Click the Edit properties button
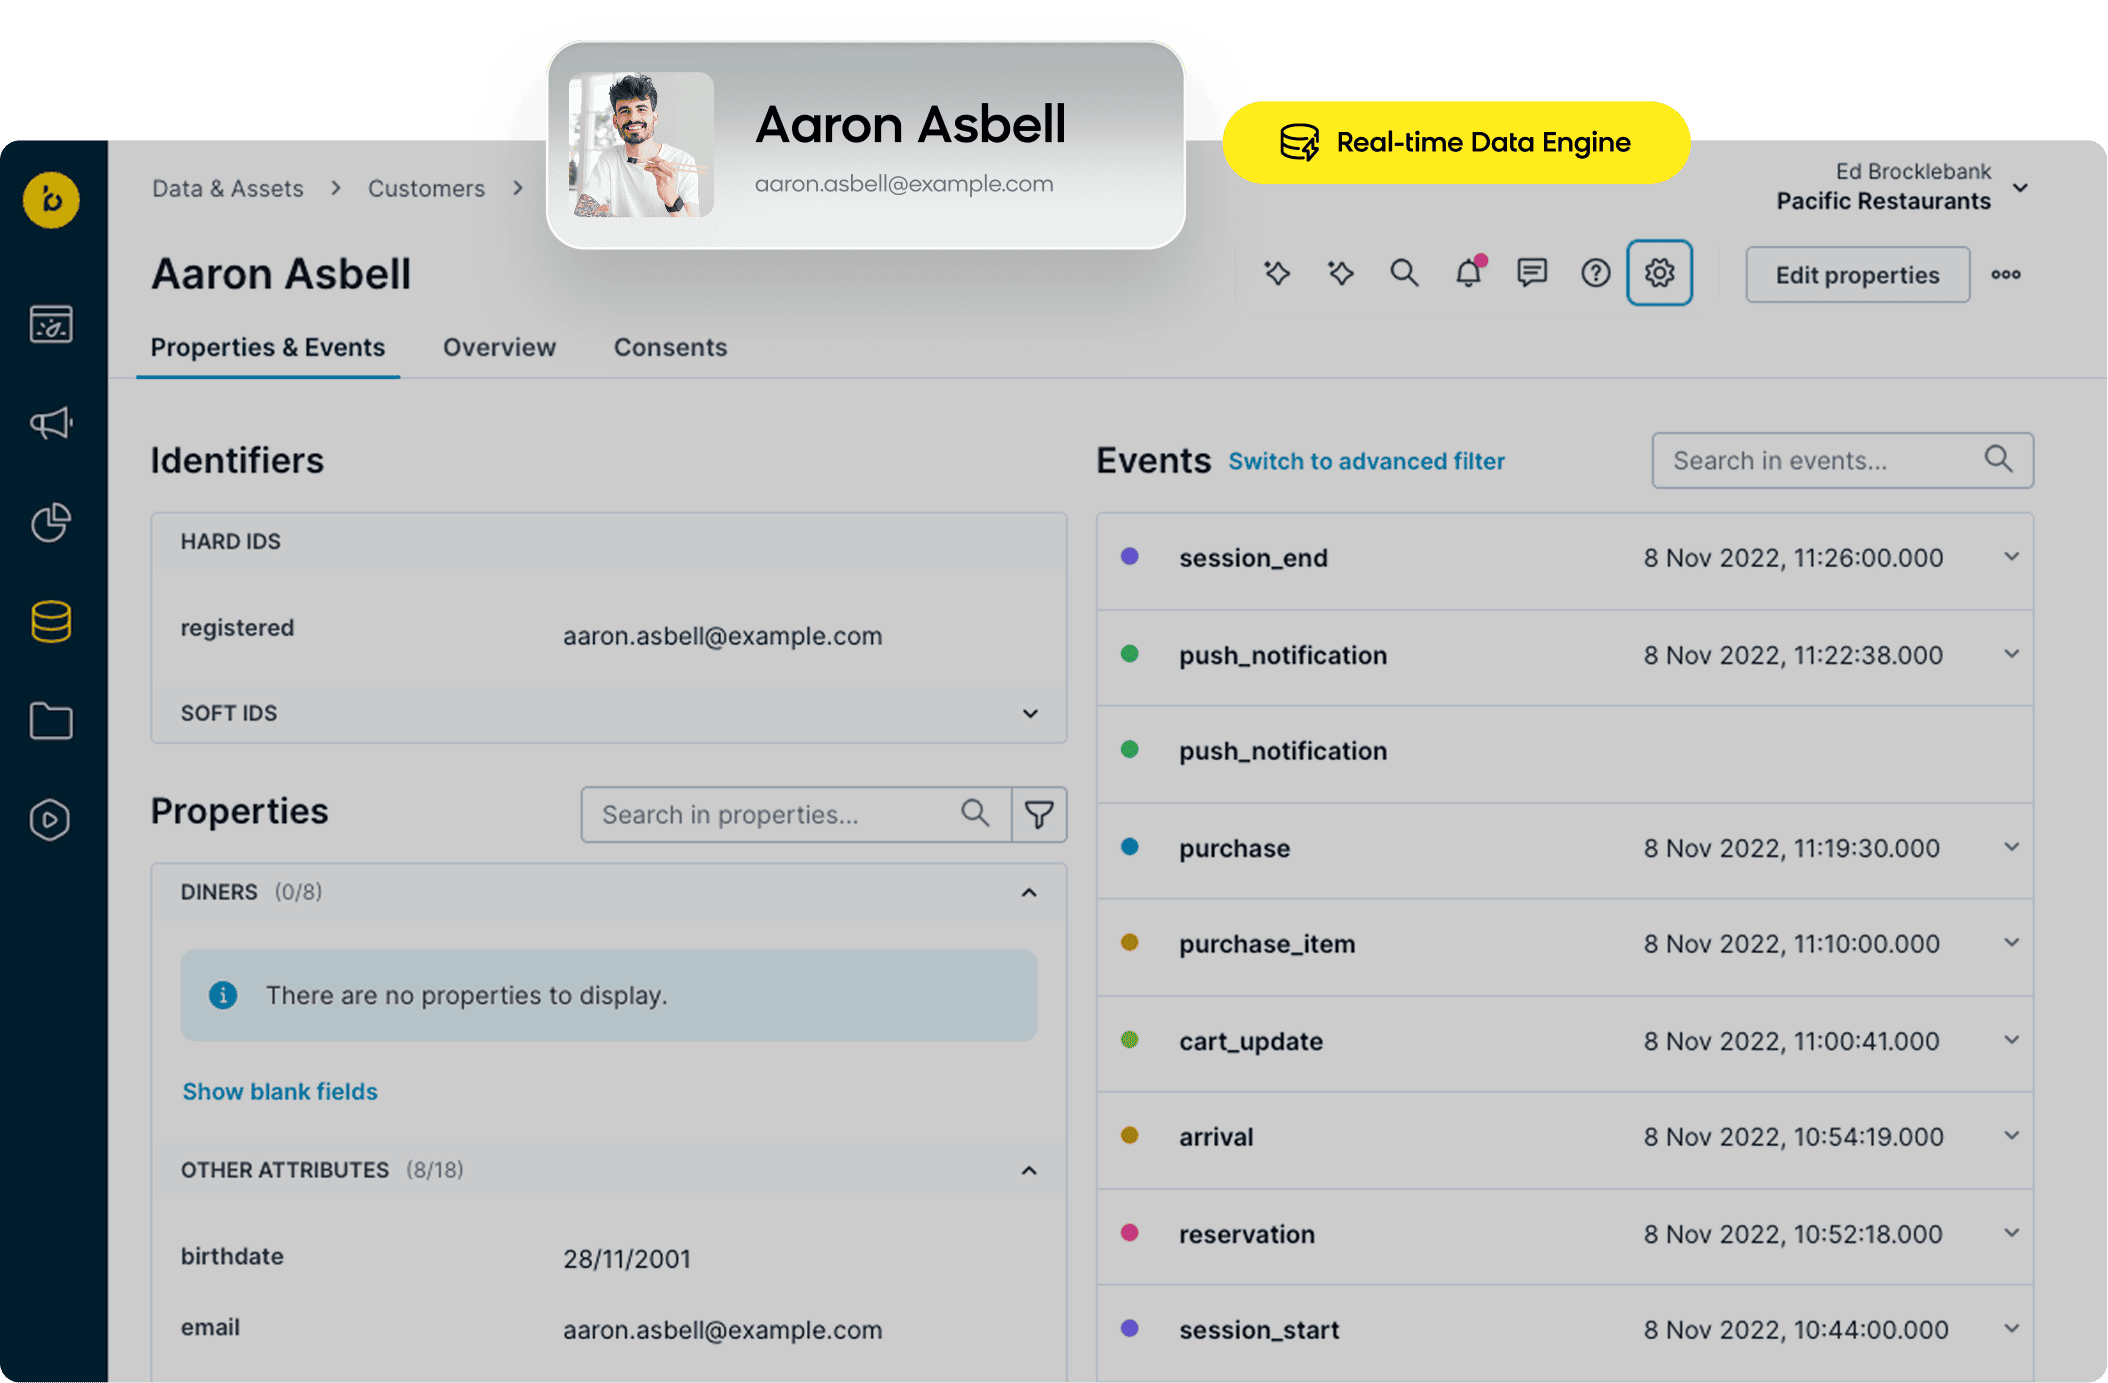 pyautogui.click(x=1857, y=275)
